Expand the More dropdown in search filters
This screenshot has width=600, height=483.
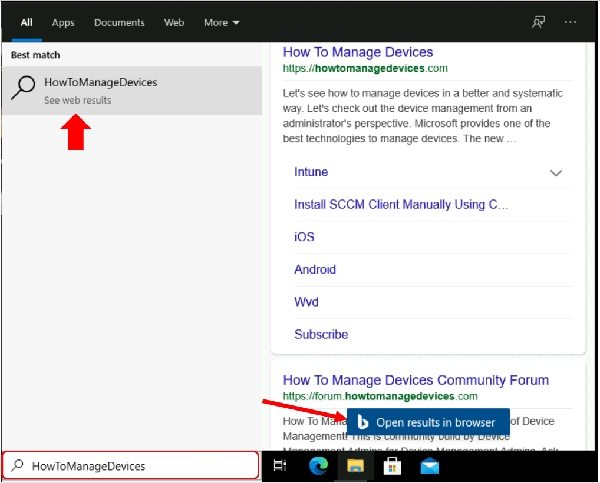pyautogui.click(x=221, y=22)
